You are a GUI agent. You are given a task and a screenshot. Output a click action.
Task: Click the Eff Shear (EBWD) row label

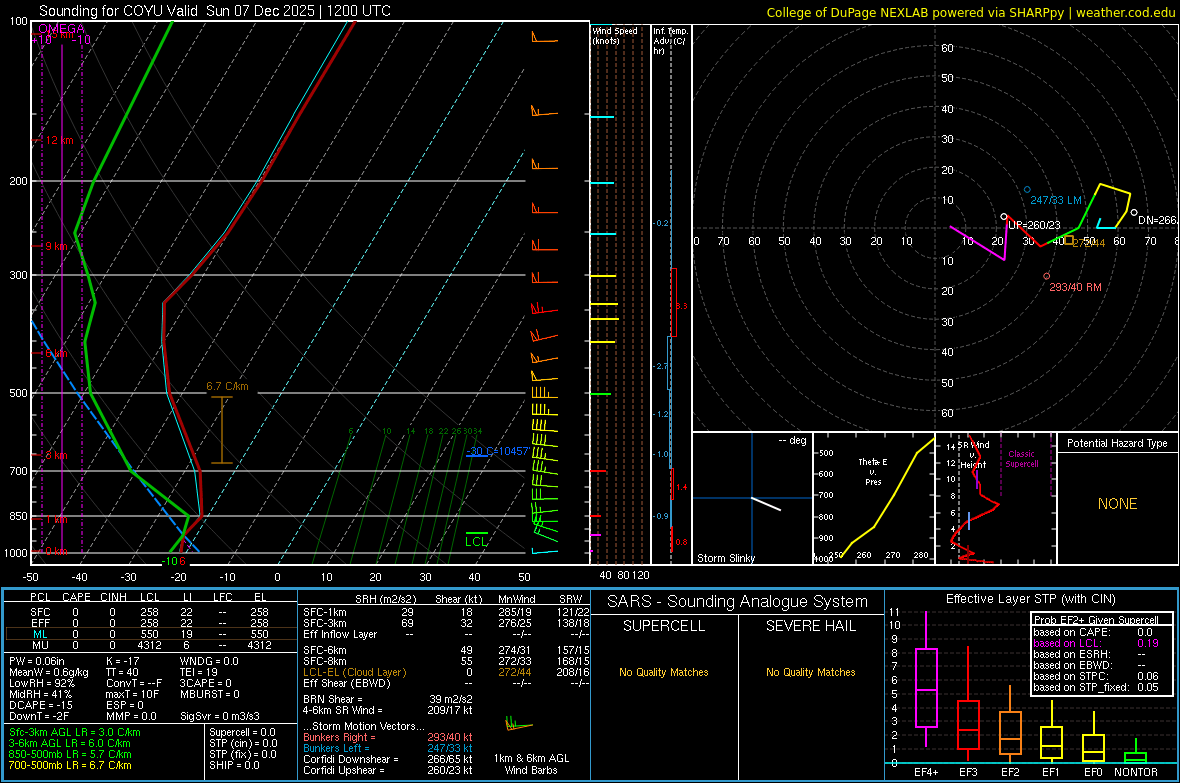(347, 684)
